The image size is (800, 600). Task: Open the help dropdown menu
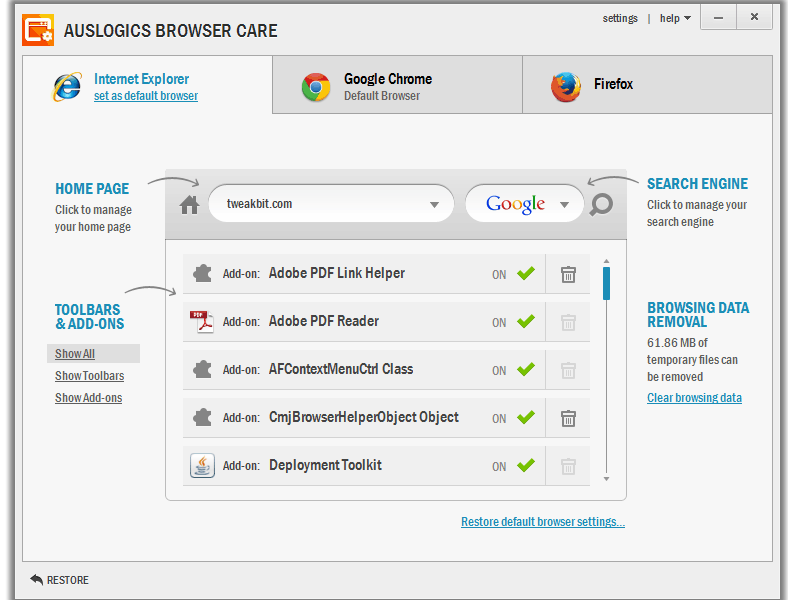point(675,18)
